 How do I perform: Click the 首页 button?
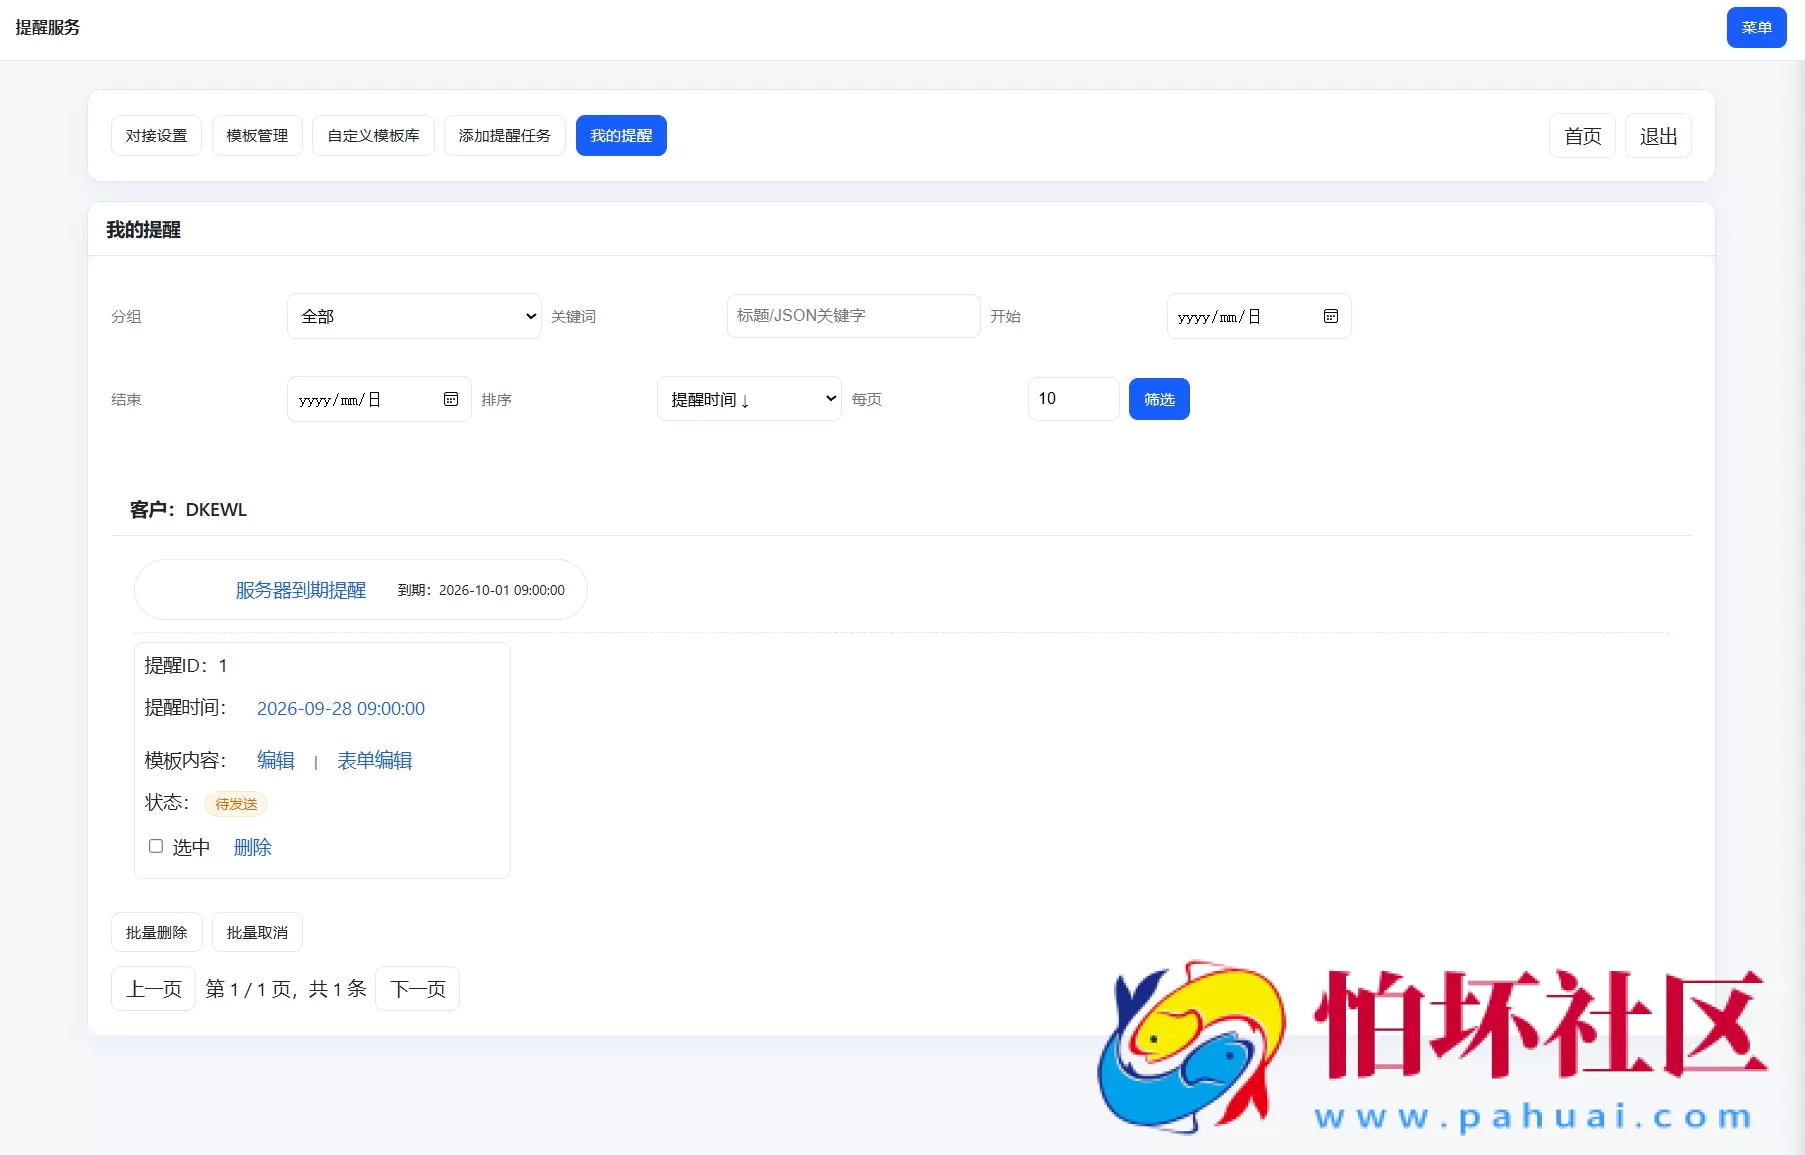(x=1582, y=135)
